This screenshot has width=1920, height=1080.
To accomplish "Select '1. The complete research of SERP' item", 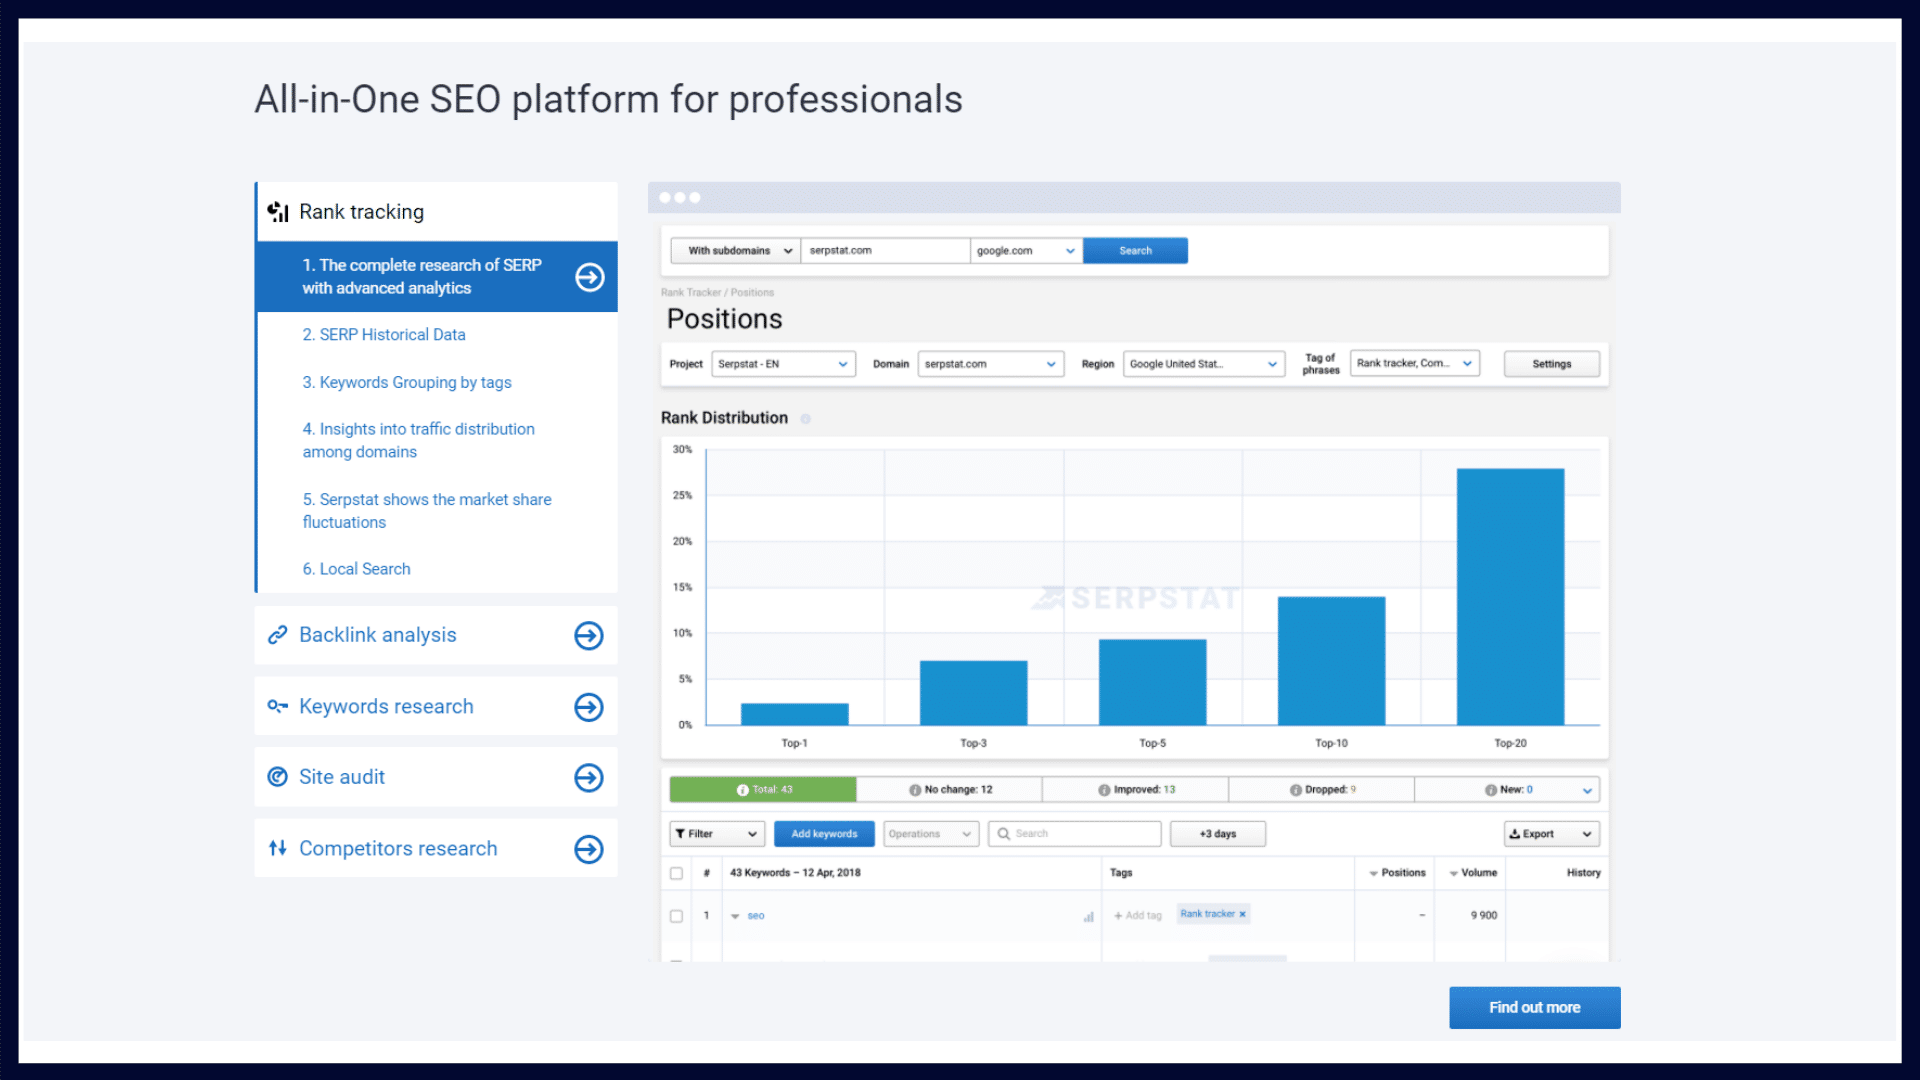I will tap(437, 277).
